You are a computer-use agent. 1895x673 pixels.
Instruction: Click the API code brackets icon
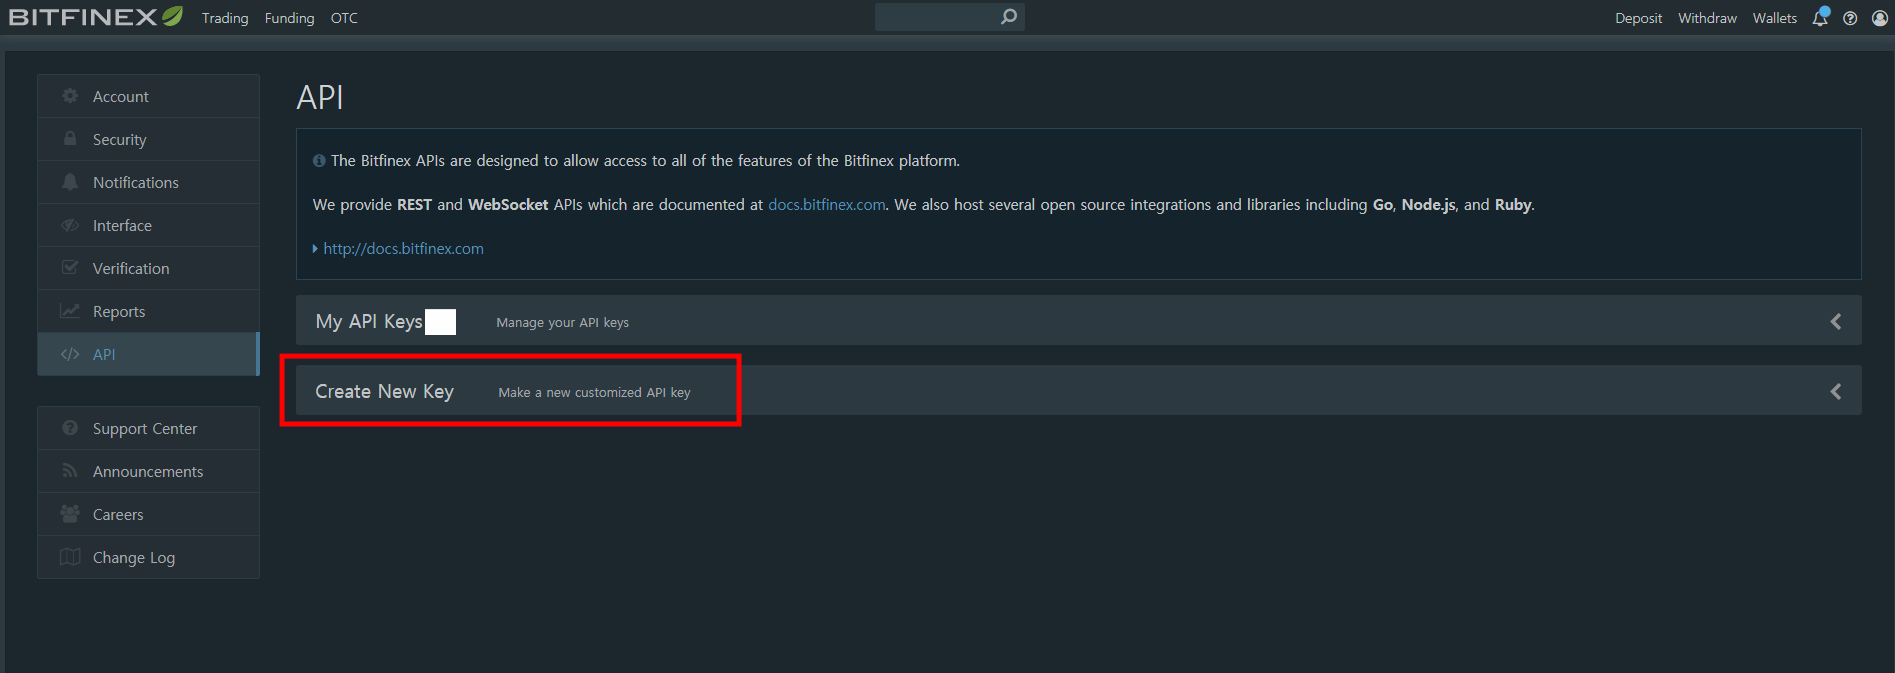tap(70, 354)
